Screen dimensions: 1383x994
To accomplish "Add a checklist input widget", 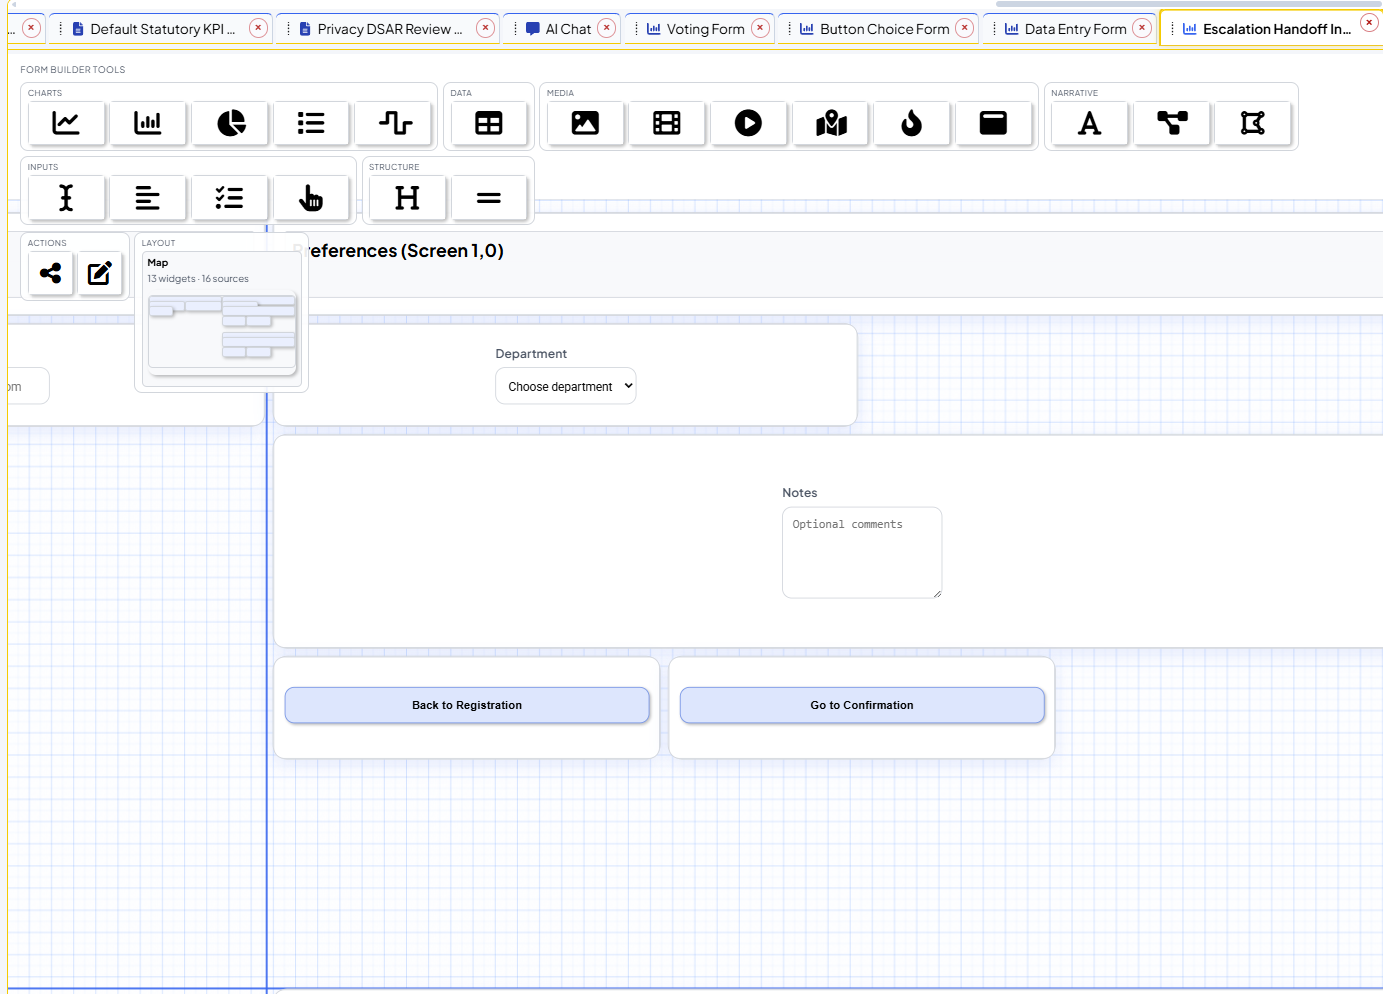I will tap(229, 197).
